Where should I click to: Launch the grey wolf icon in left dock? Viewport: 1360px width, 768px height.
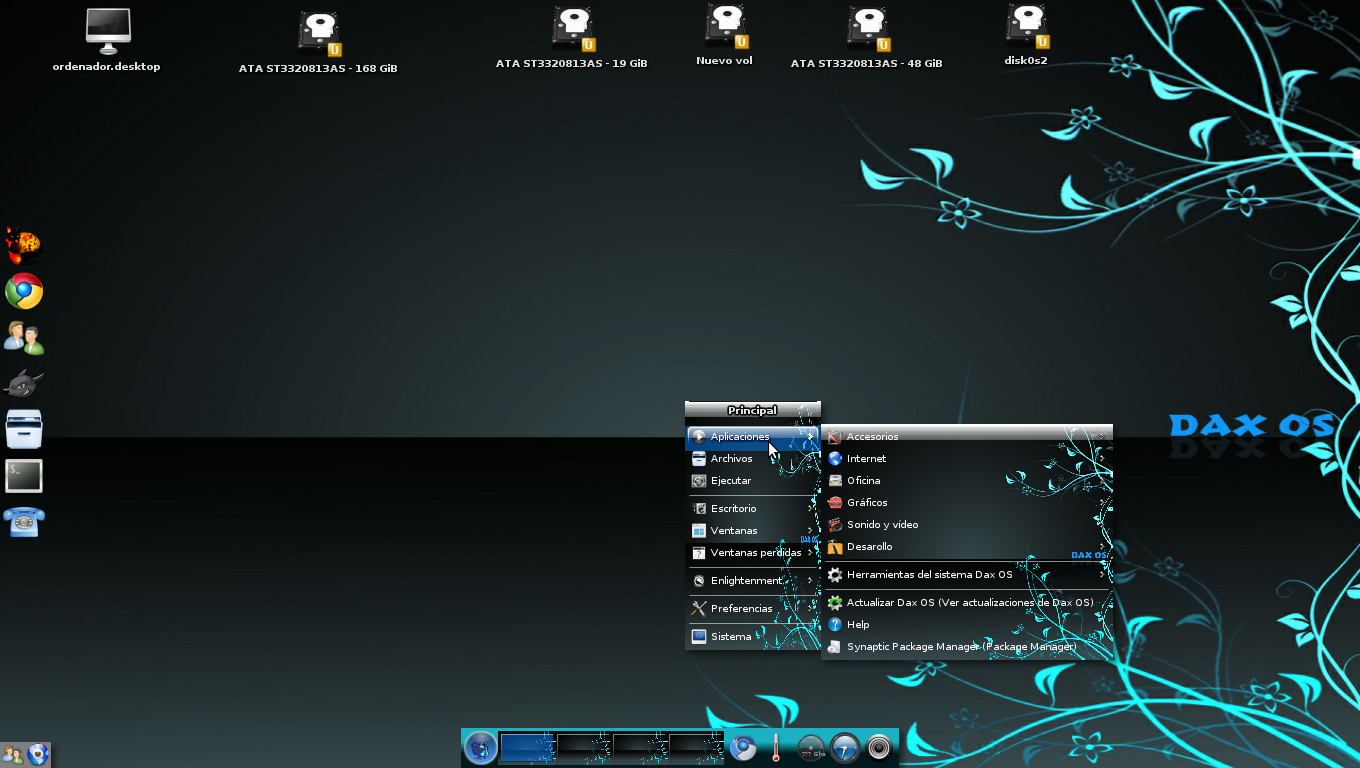click(24, 383)
